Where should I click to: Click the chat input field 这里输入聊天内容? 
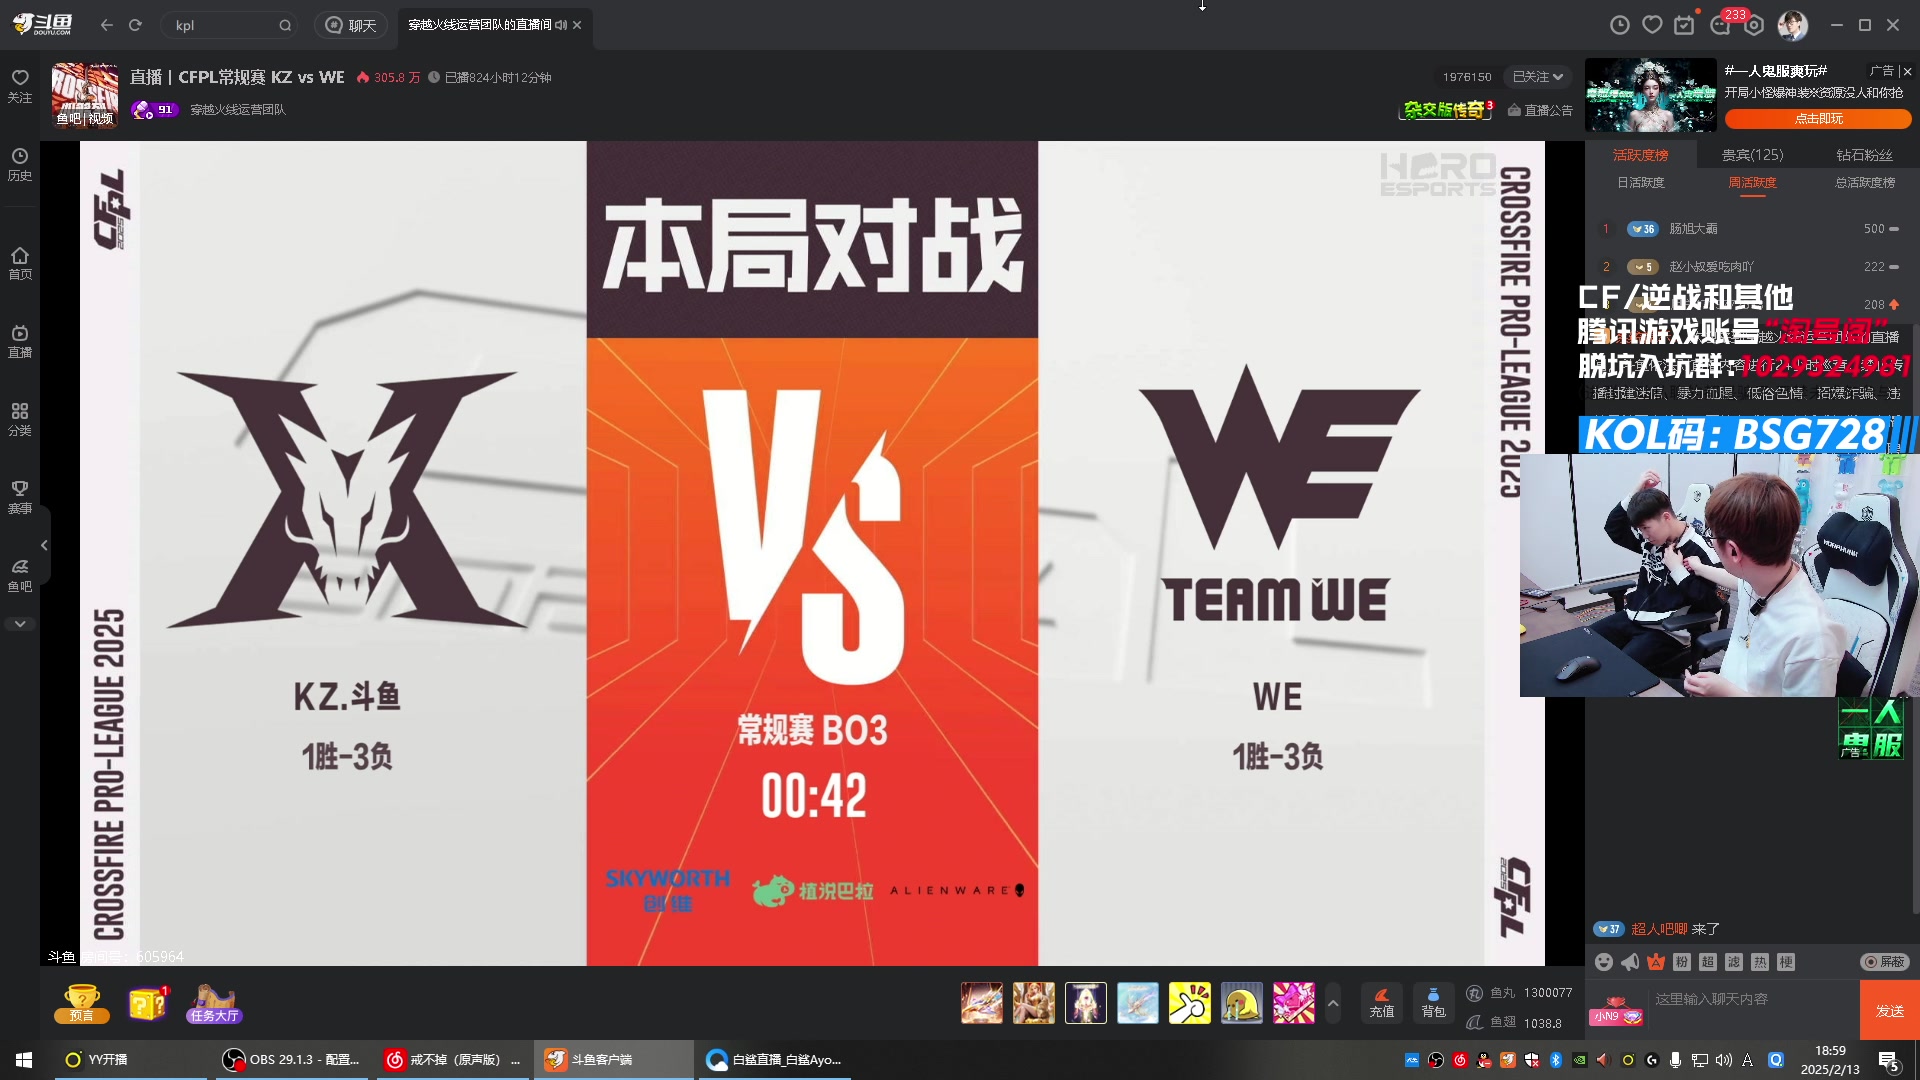(x=1754, y=999)
